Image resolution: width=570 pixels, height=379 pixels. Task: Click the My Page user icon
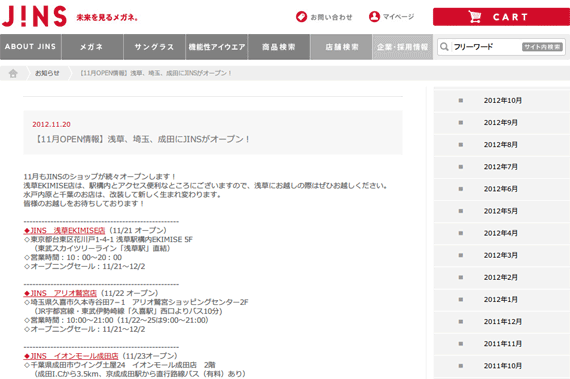[x=374, y=16]
